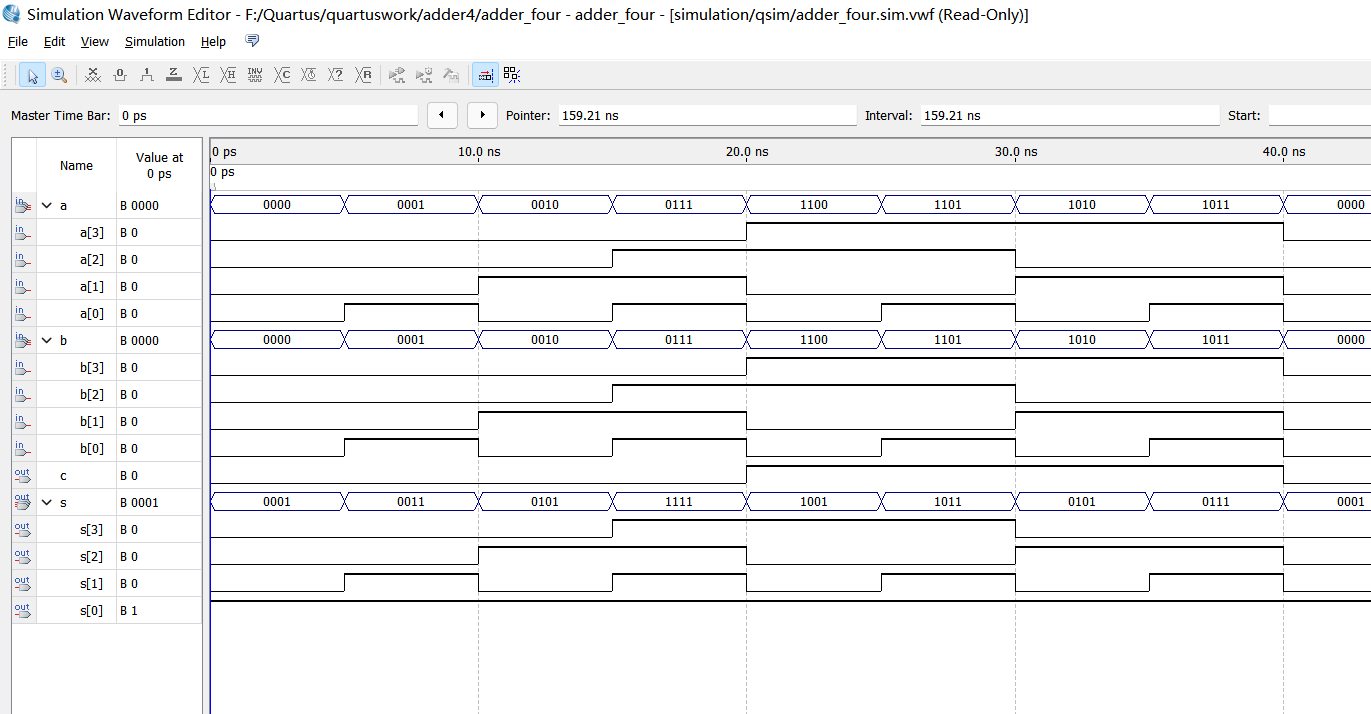Viewport: 1371px width, 714px height.
Task: Select signal s[0] row
Action: click(106, 610)
